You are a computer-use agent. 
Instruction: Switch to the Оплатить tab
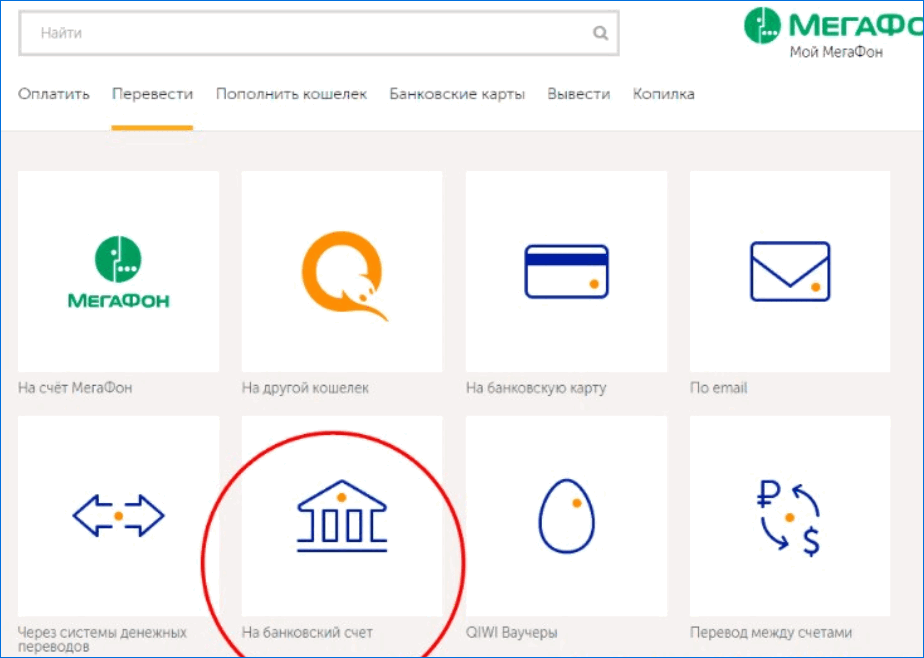click(x=54, y=94)
